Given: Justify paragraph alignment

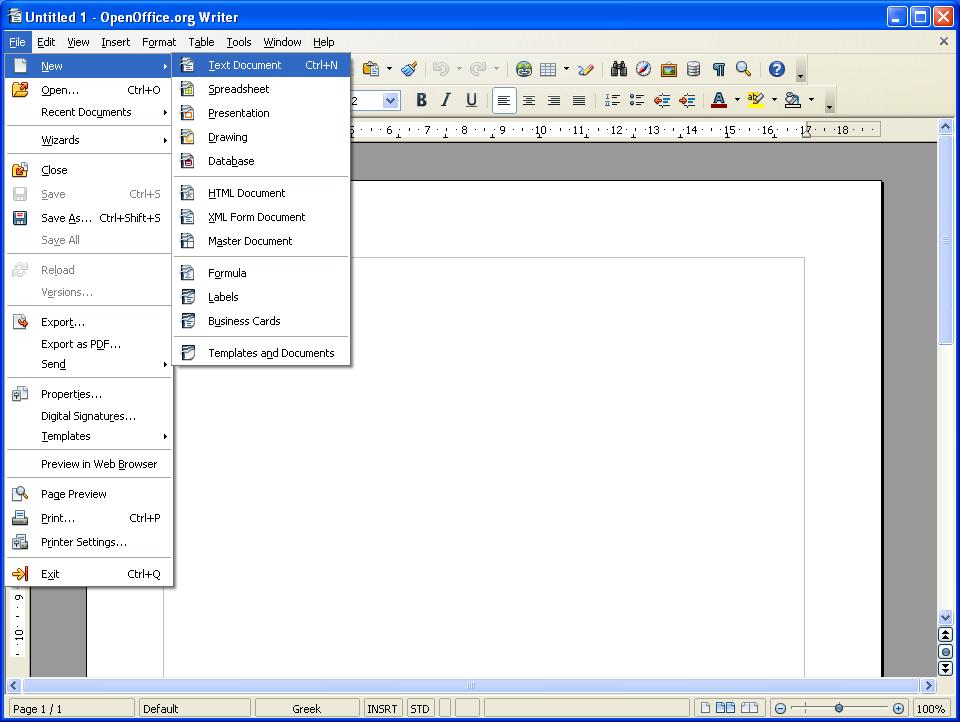Looking at the screenshot, I should (x=579, y=100).
